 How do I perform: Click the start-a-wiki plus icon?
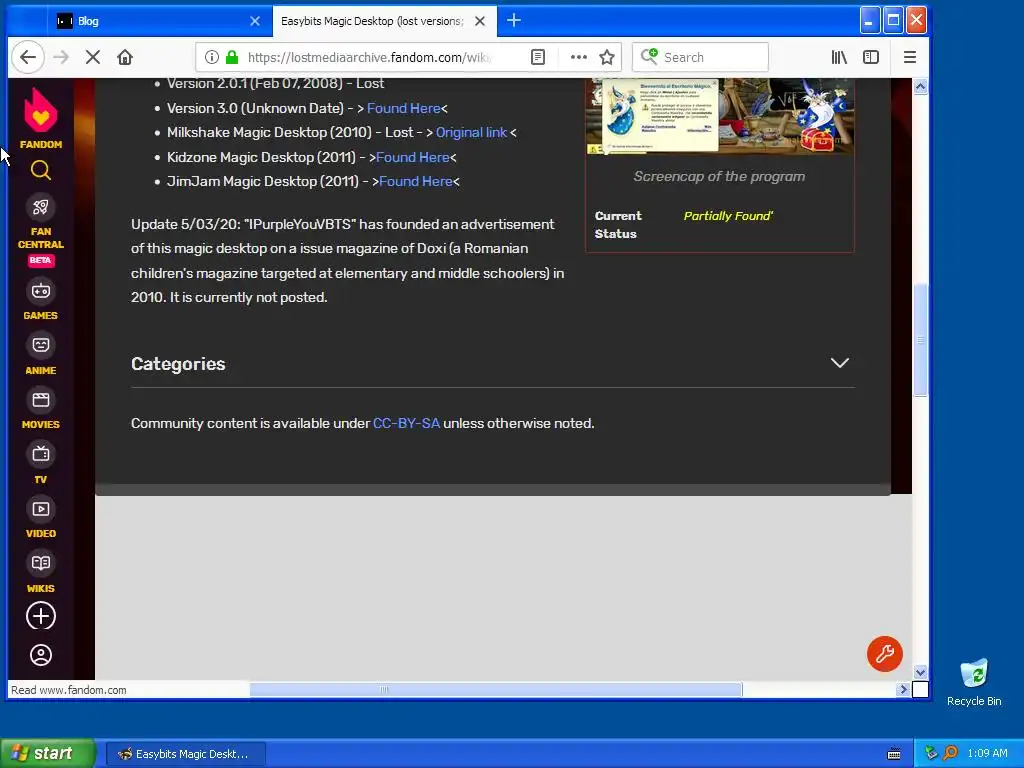pyautogui.click(x=40, y=616)
